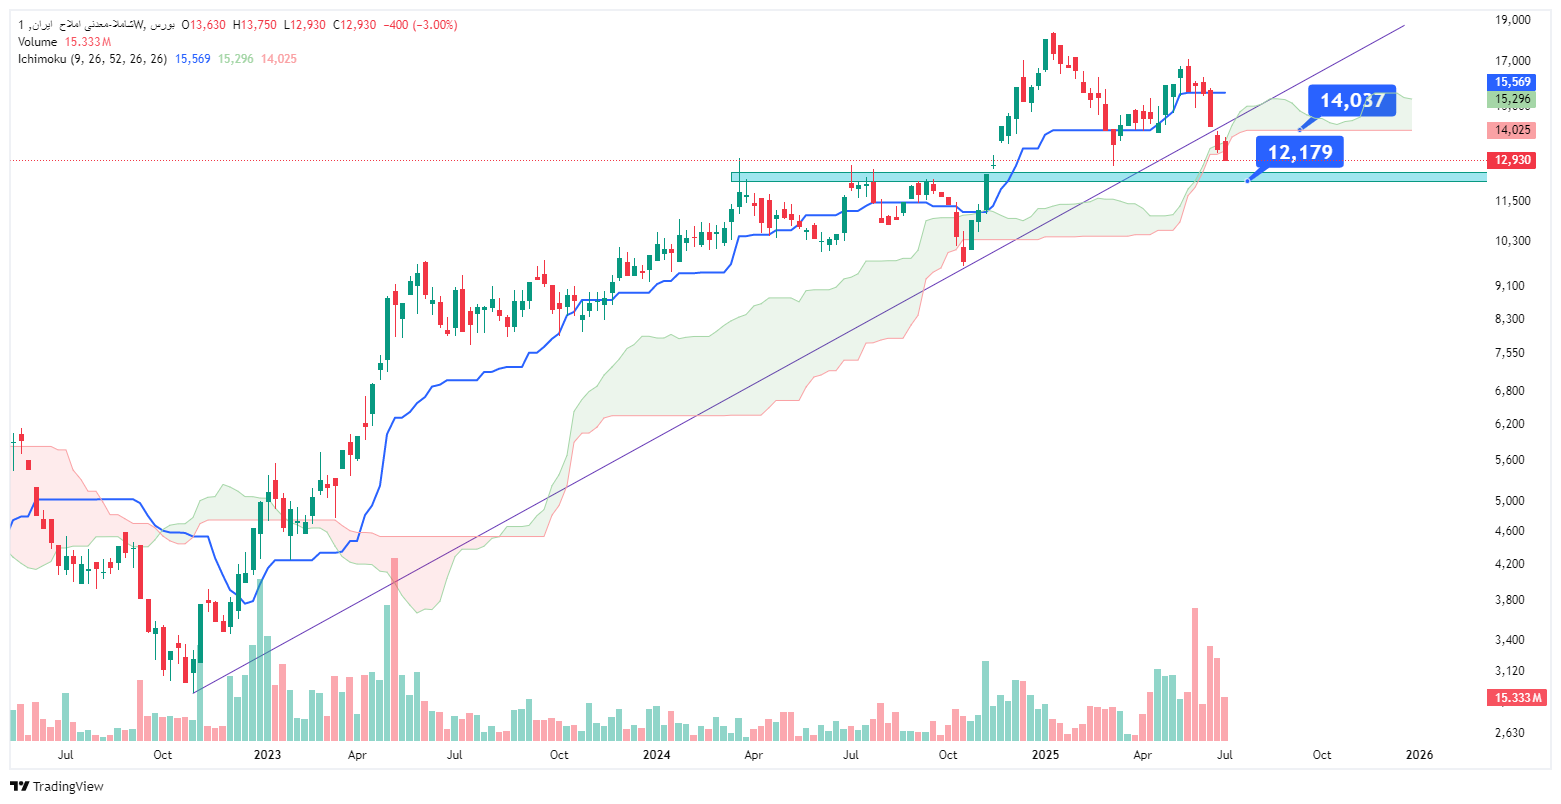
Task: Select the 14,037 price callout label
Action: click(x=1352, y=100)
